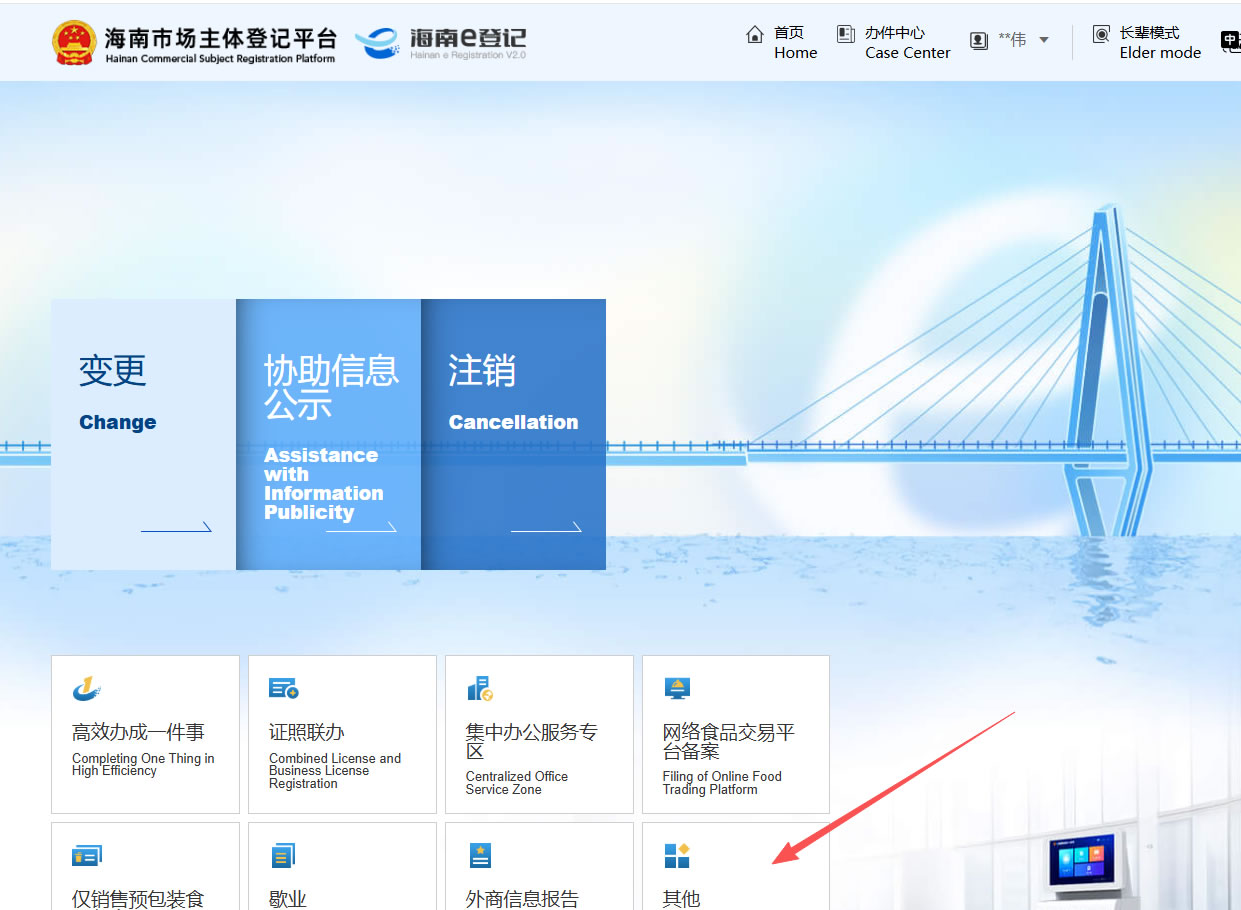This screenshot has height=910, width=1241.
Task: Go to 办件中心 Case Center
Action: click(x=907, y=43)
